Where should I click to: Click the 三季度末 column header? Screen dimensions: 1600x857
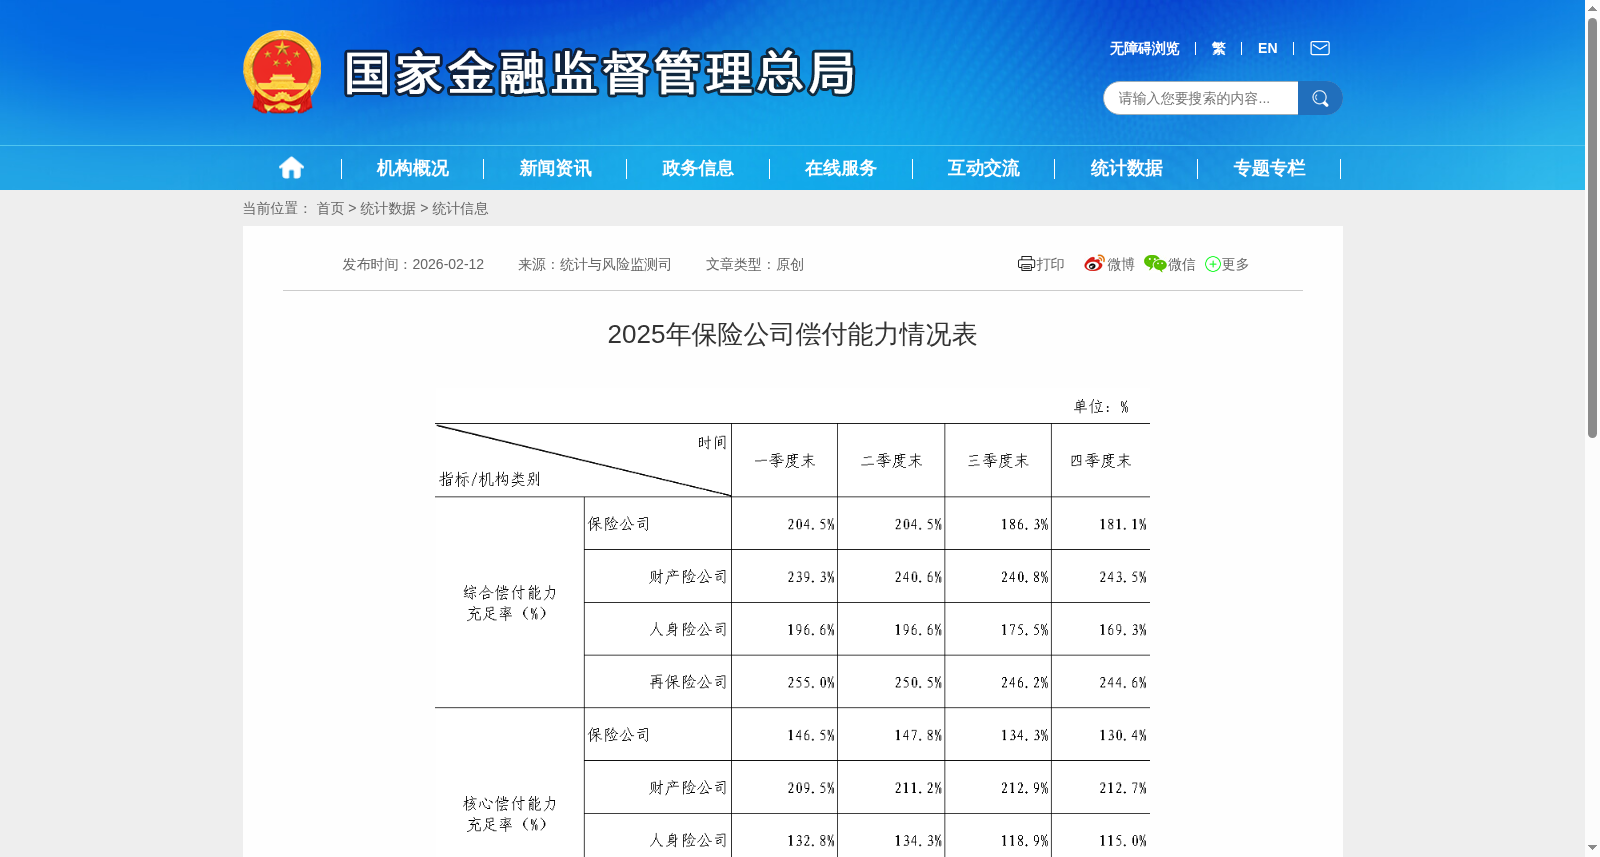click(x=998, y=461)
